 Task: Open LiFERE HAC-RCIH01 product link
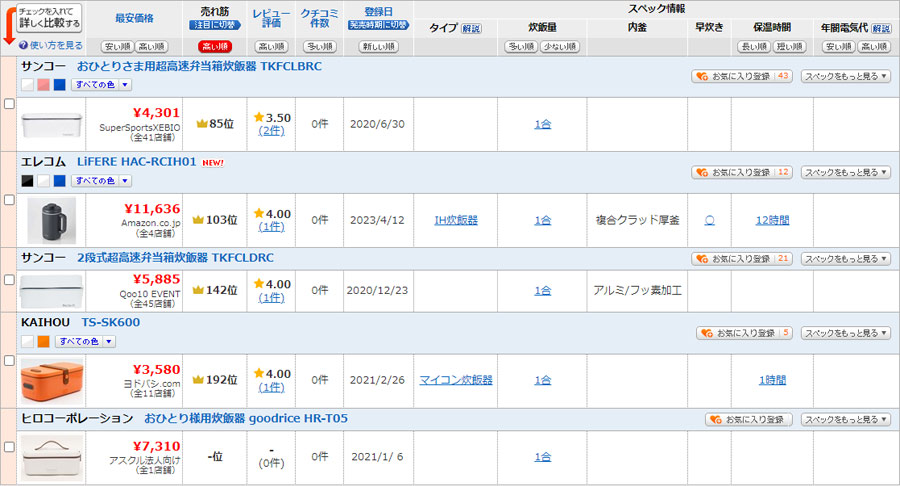(x=137, y=162)
